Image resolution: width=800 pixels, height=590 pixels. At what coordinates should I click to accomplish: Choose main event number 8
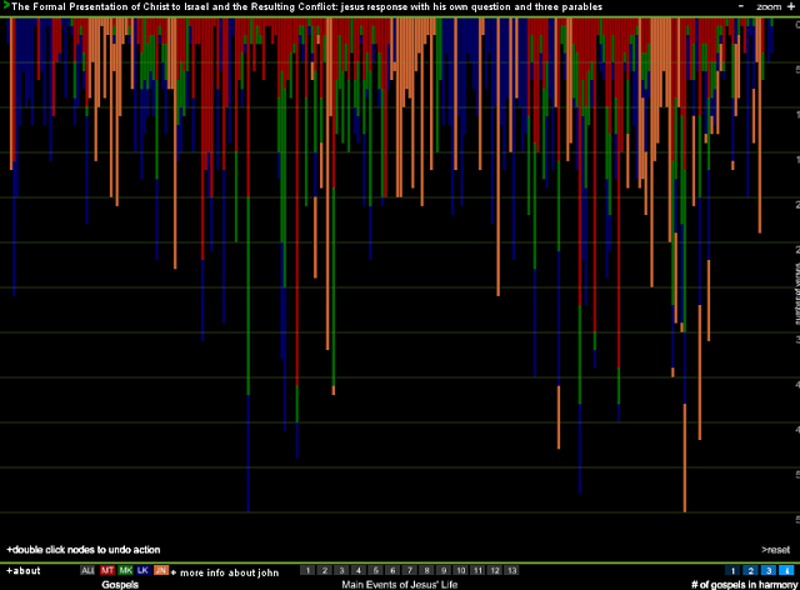click(428, 570)
